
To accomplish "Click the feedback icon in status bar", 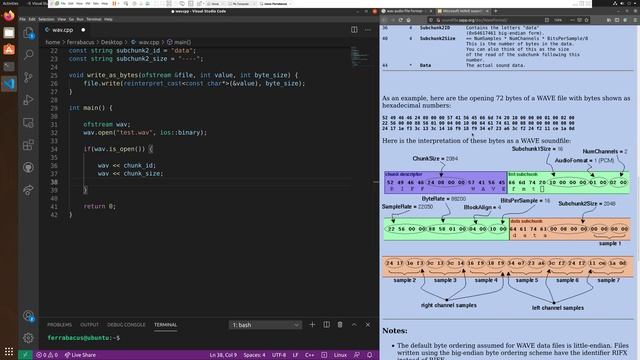I will [x=357, y=355].
